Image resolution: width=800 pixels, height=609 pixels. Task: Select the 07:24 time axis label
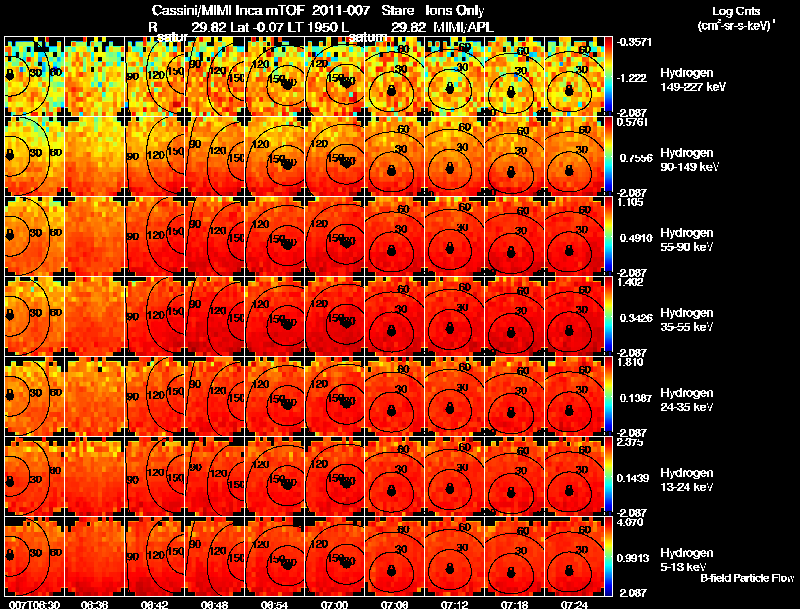[x=574, y=604]
